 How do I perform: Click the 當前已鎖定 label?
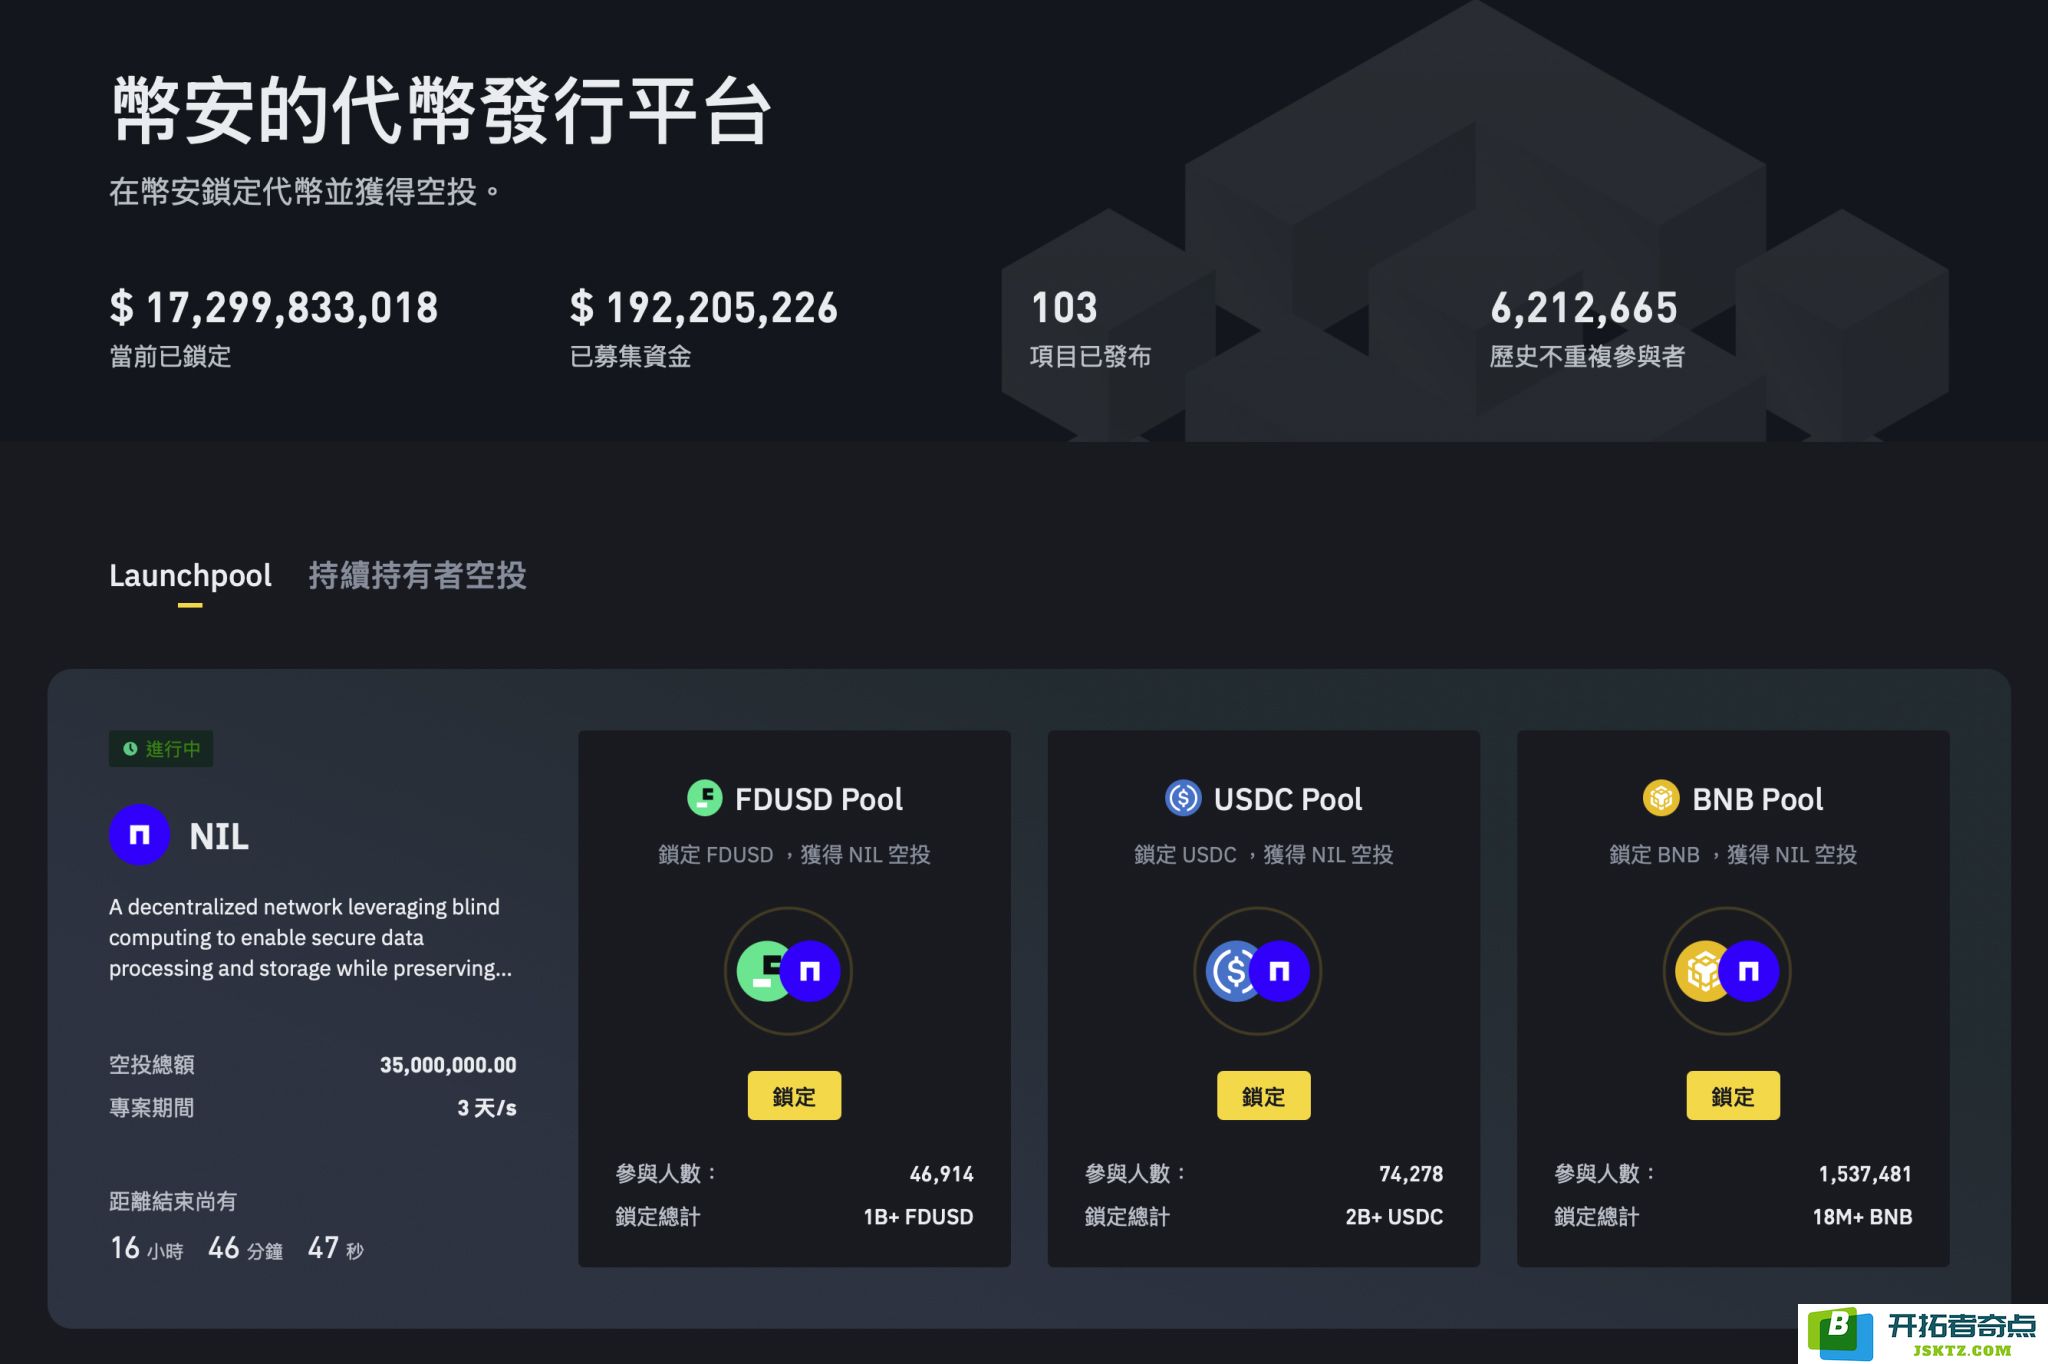(x=170, y=357)
